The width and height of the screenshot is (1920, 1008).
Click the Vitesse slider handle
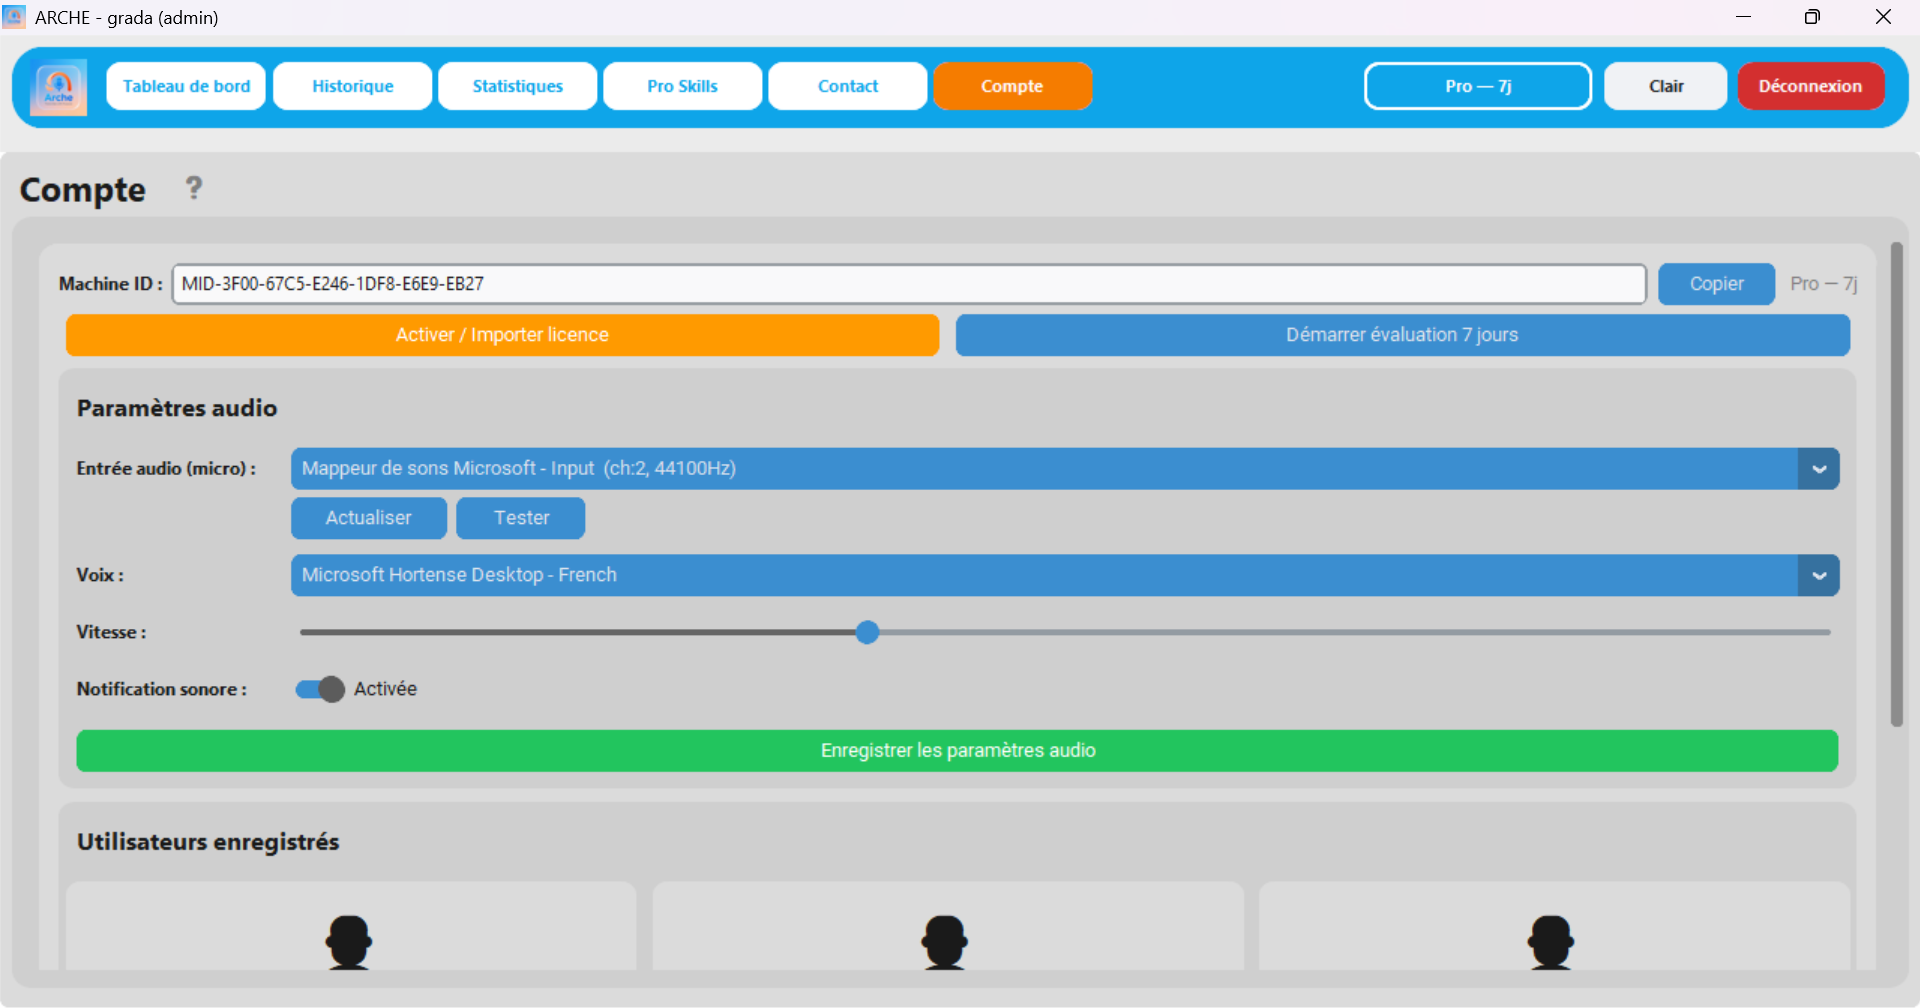coord(868,632)
